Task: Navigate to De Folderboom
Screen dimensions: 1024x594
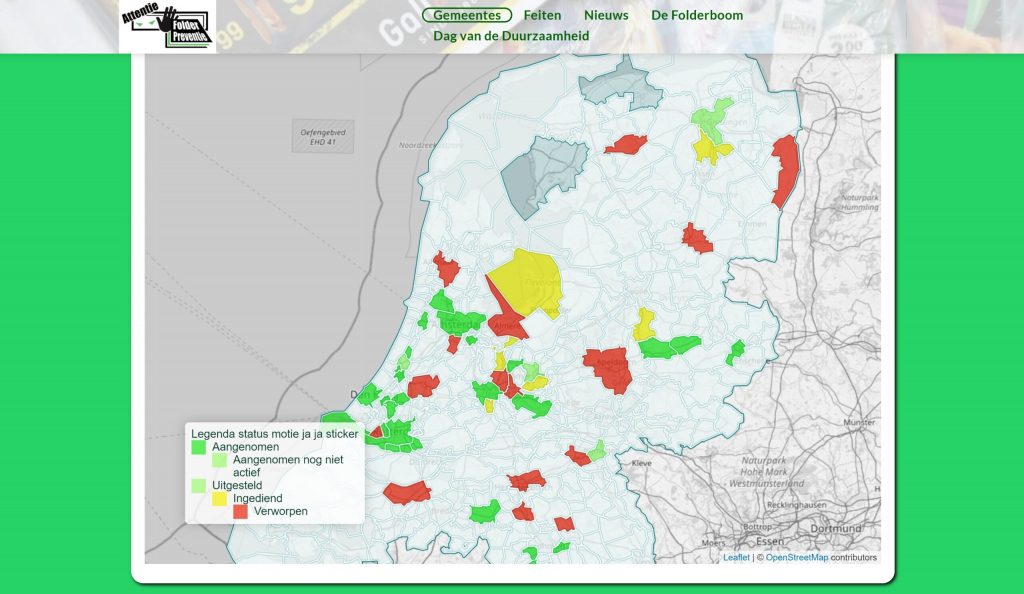Action: coord(697,15)
